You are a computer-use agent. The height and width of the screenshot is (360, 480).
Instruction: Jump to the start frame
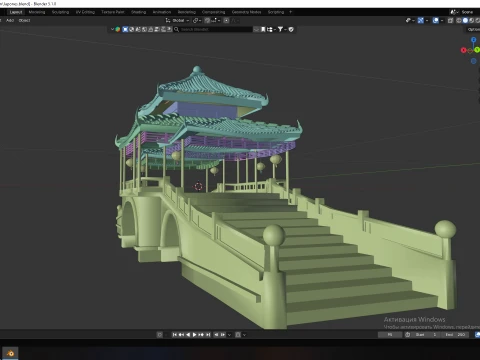[175, 335]
